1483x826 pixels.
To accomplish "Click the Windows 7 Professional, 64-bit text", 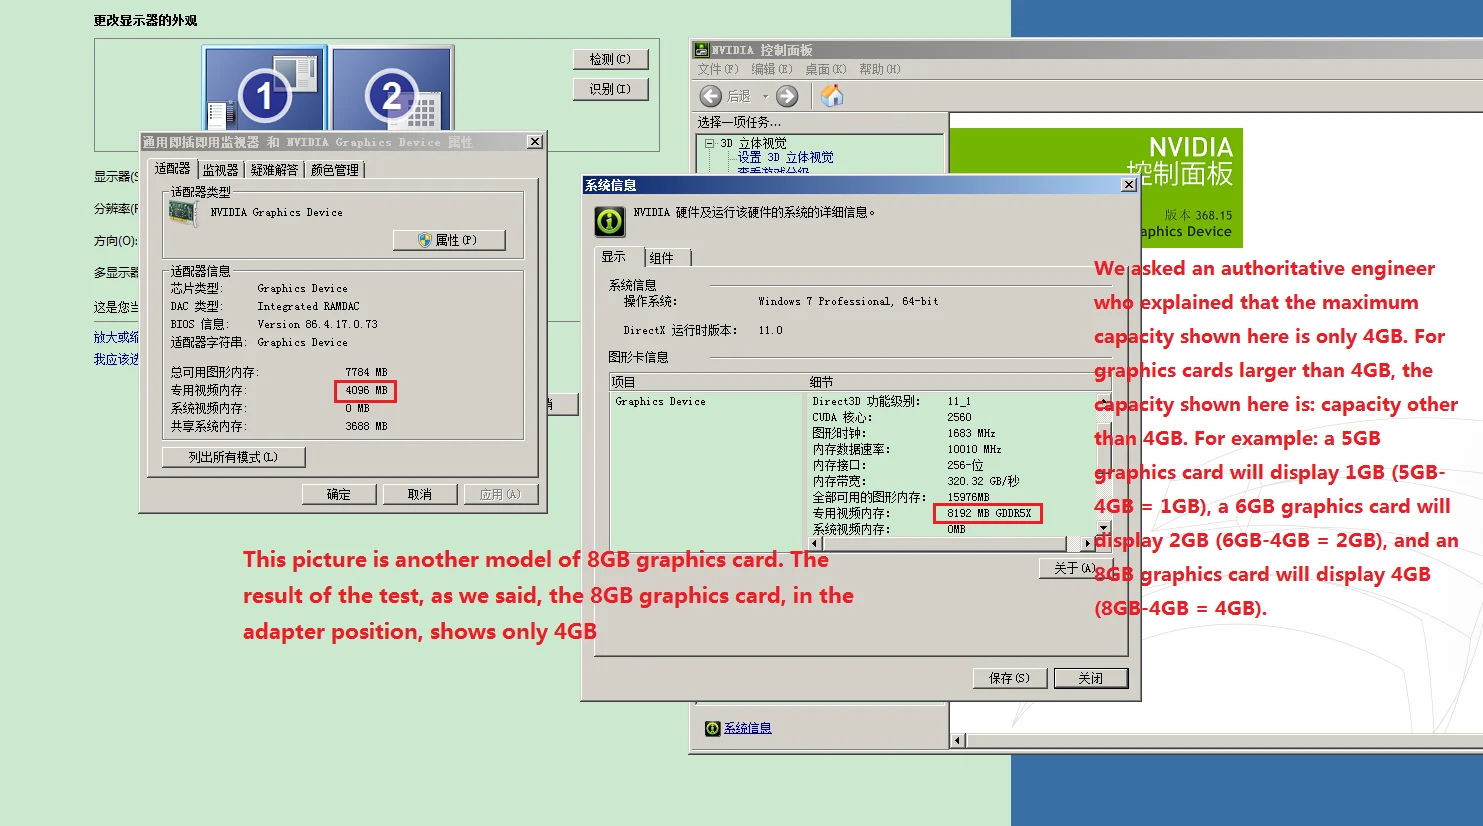I will tap(848, 301).
